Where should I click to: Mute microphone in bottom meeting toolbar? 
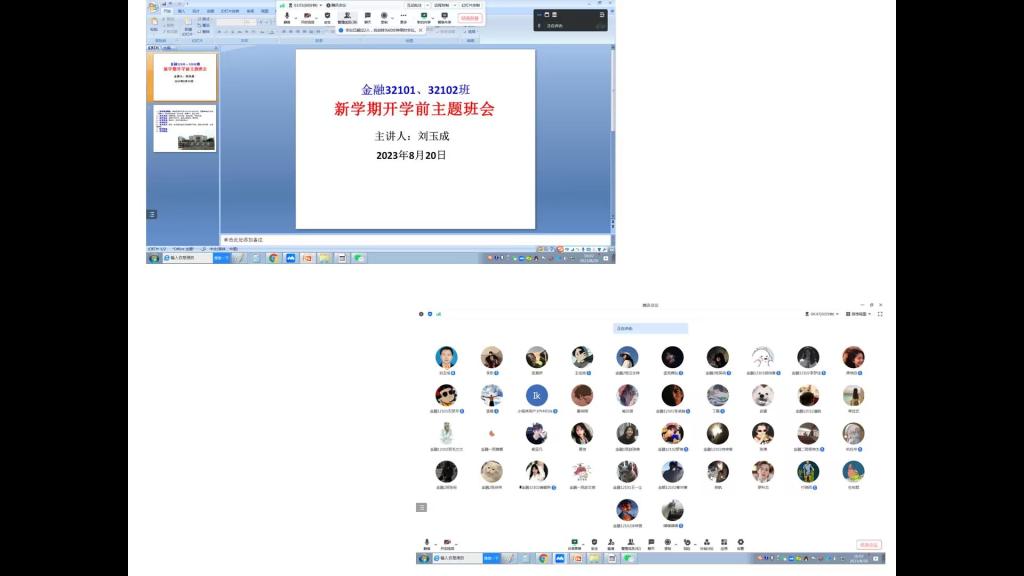point(427,543)
